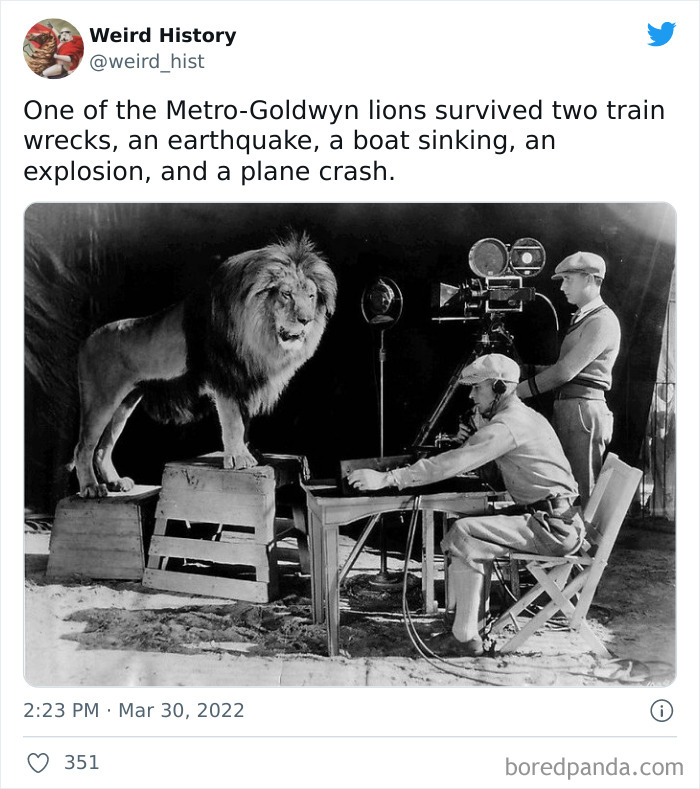700x789 pixels.
Task: Click the word 'earthquake' in the tweet
Action: (243, 141)
